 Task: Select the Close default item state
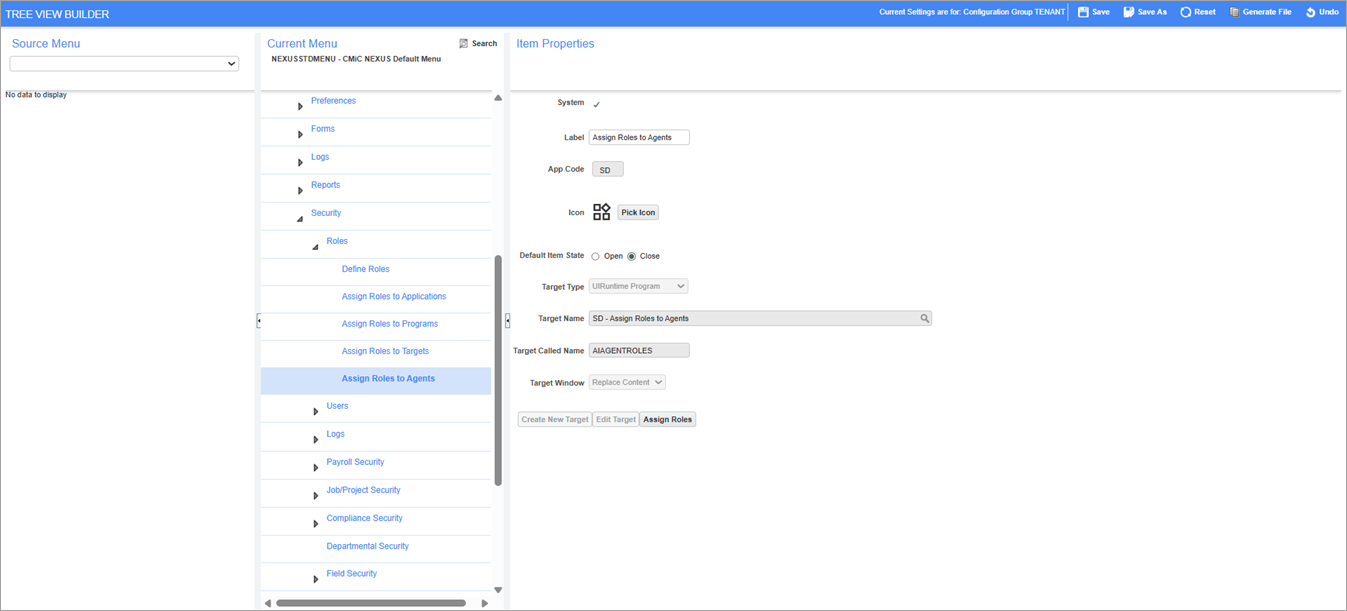(631, 257)
